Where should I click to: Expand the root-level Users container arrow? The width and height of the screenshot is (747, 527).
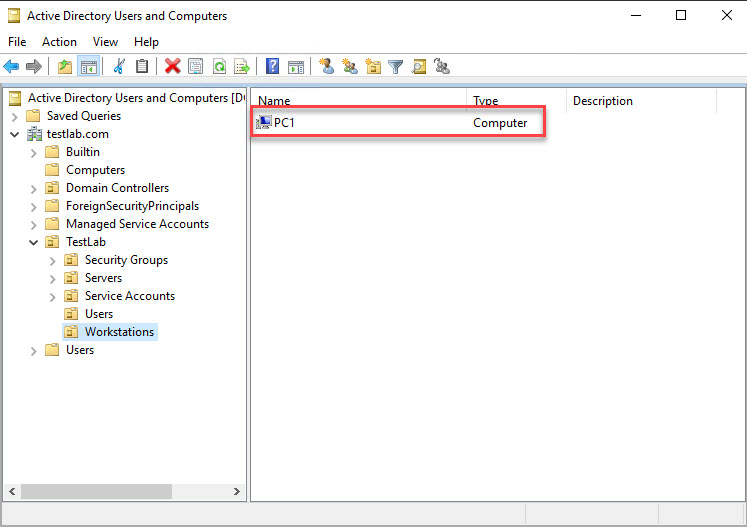tap(33, 351)
